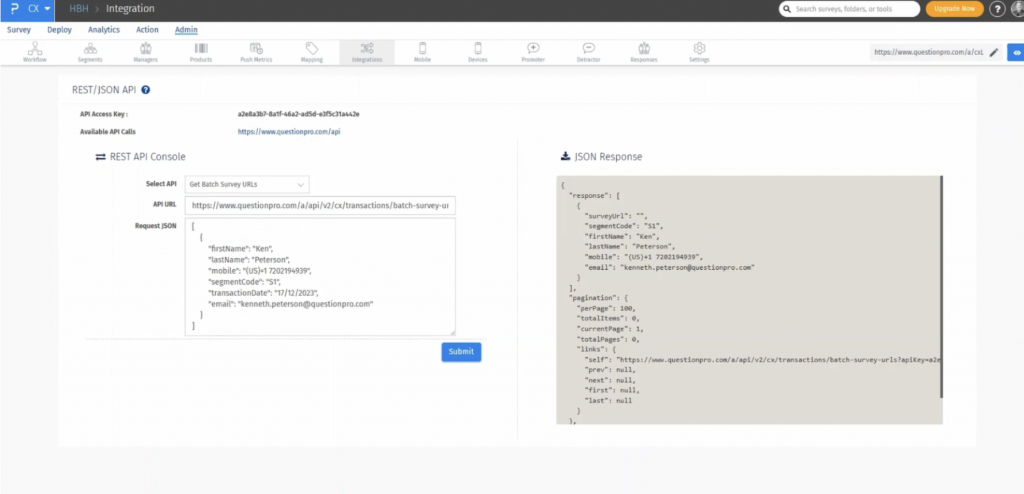The image size is (1024, 494).
Task: Click the Integration breadcrumb title
Action: click(131, 9)
